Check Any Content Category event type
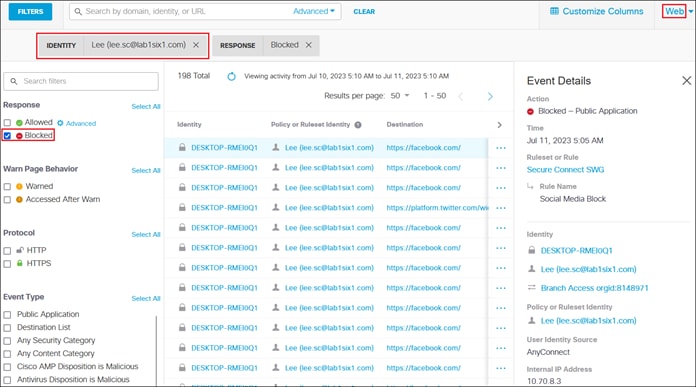Screen dimensions: 696x387 7,354
